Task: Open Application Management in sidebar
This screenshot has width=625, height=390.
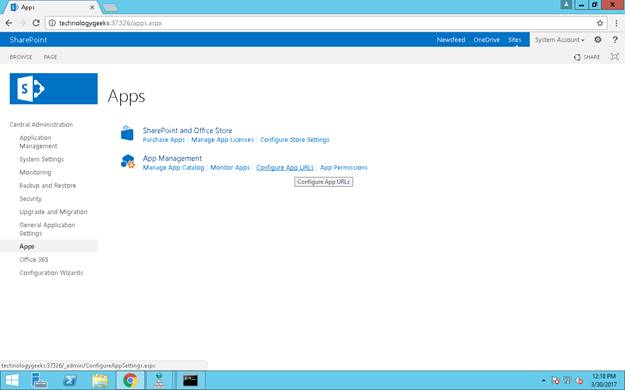Action: coord(39,142)
